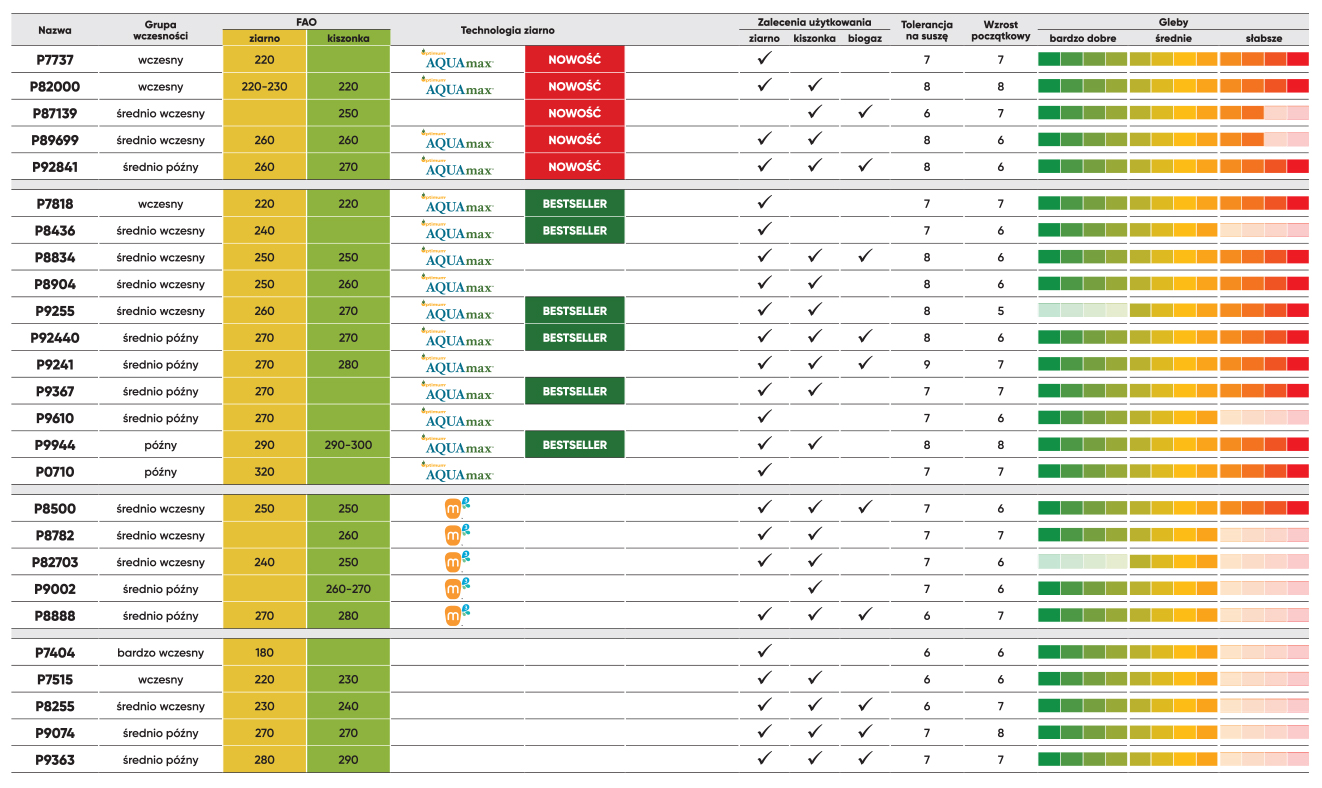
Task: Click the biogaz checkmark in the P9363 row
Action: tap(865, 759)
